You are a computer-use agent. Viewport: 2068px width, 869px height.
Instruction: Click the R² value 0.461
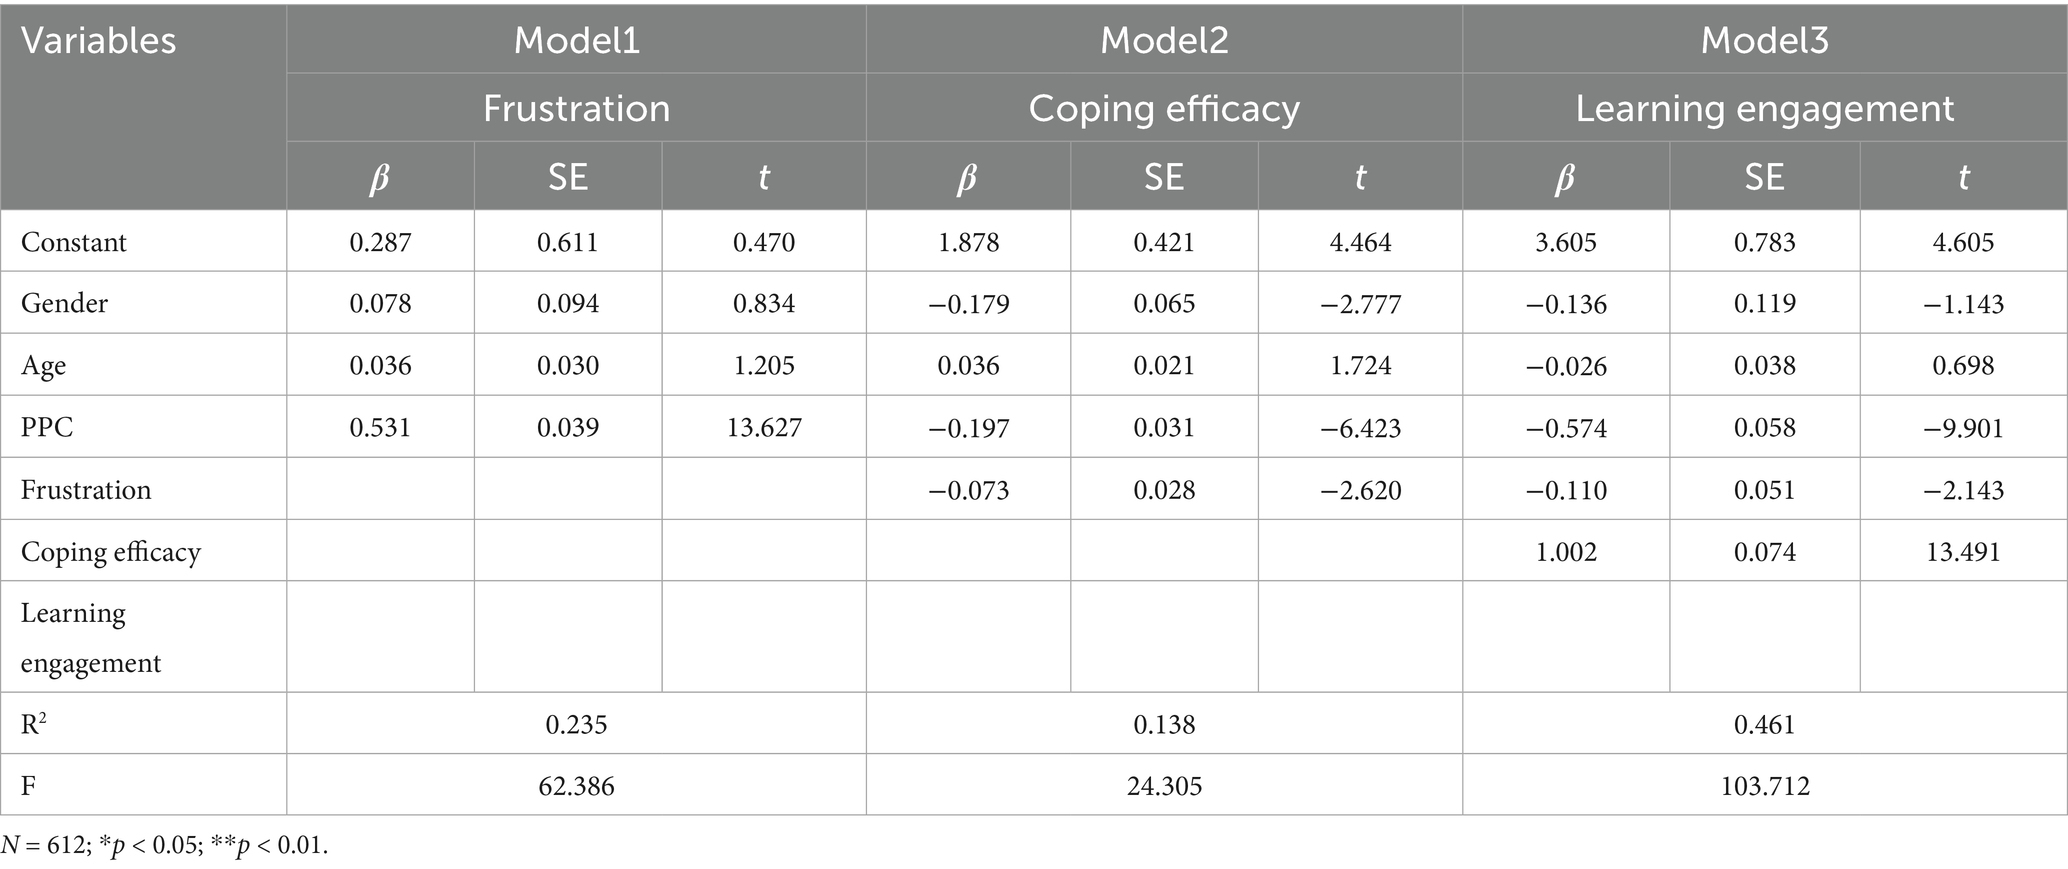pyautogui.click(x=1764, y=724)
